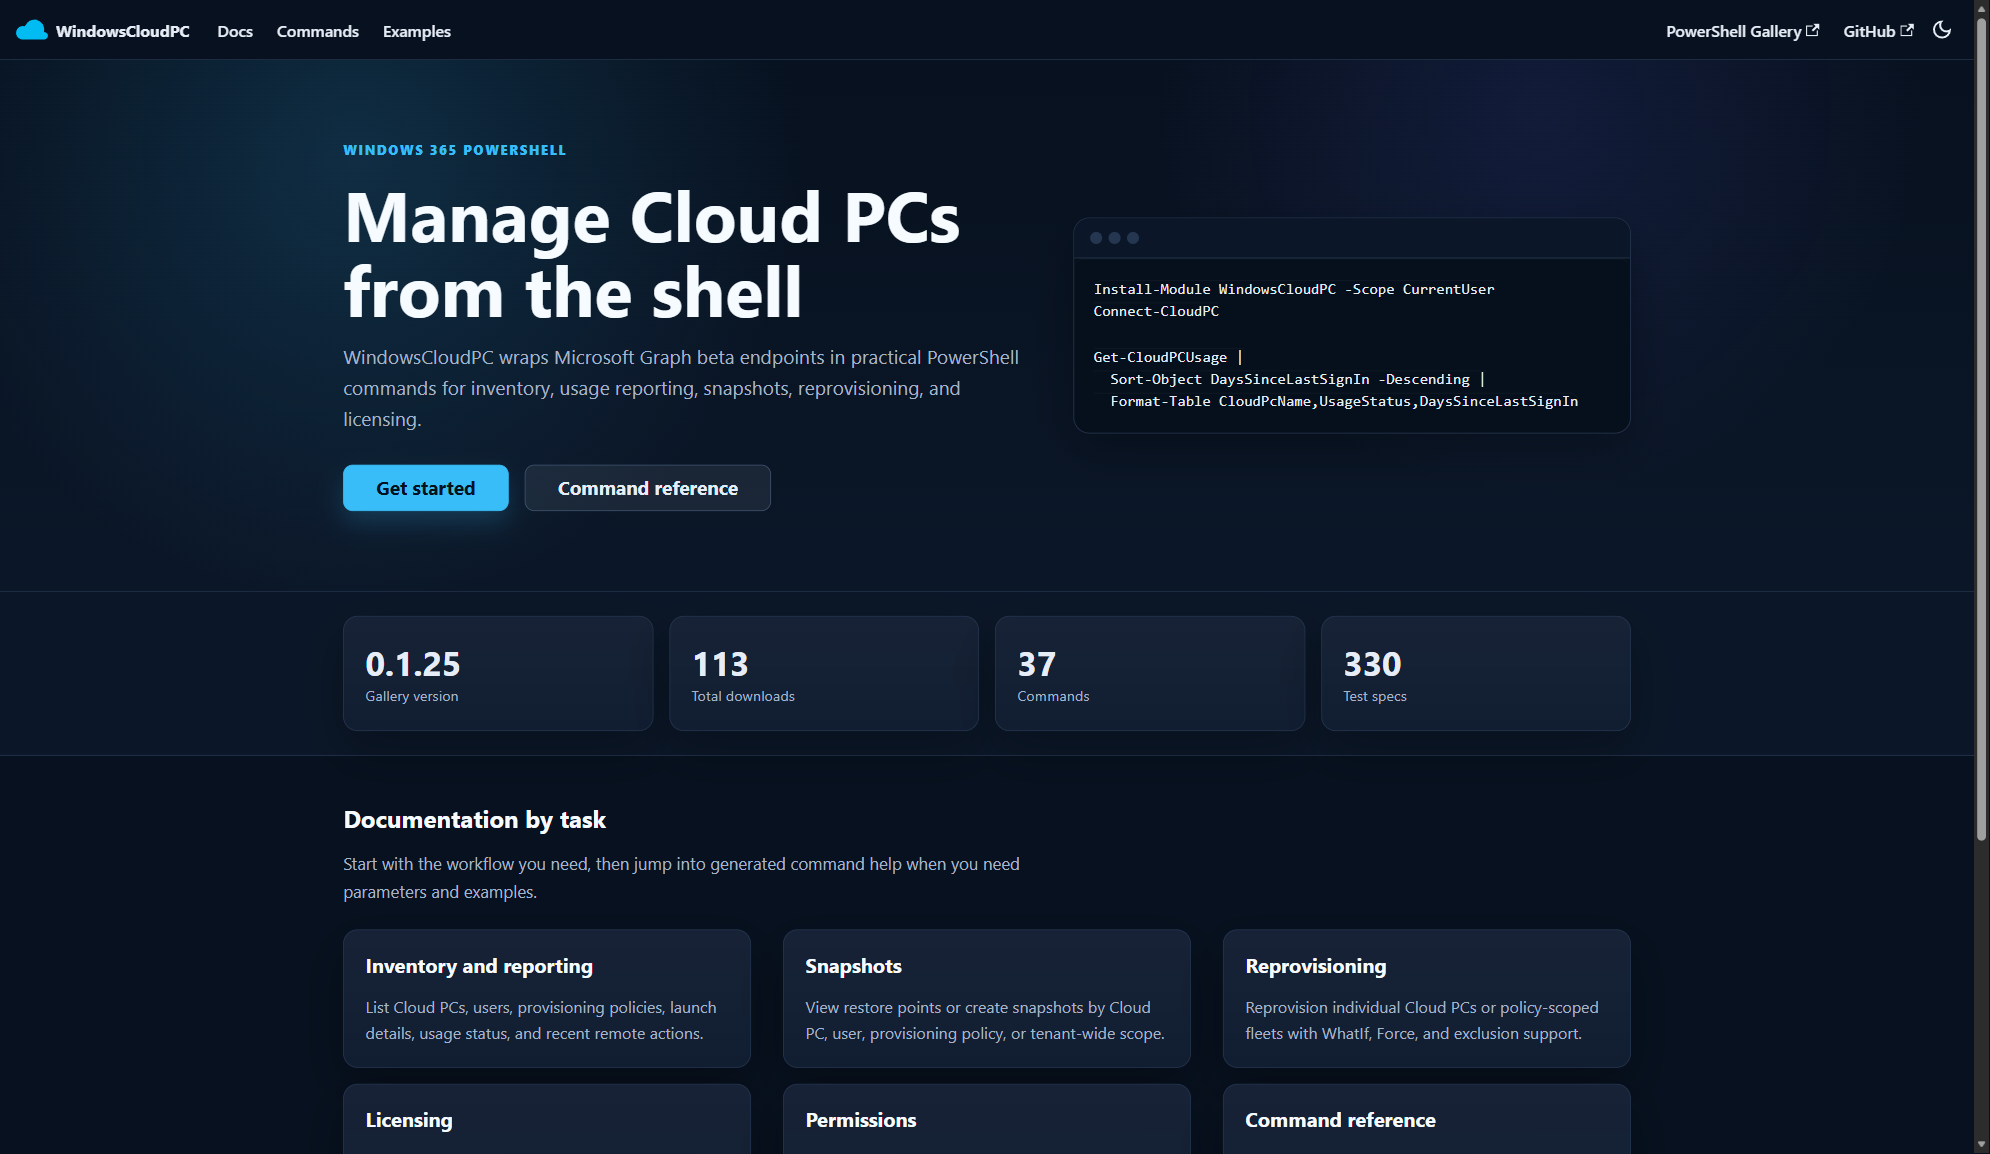Click the WINDOWS 365 POWERSHELL label

455,150
